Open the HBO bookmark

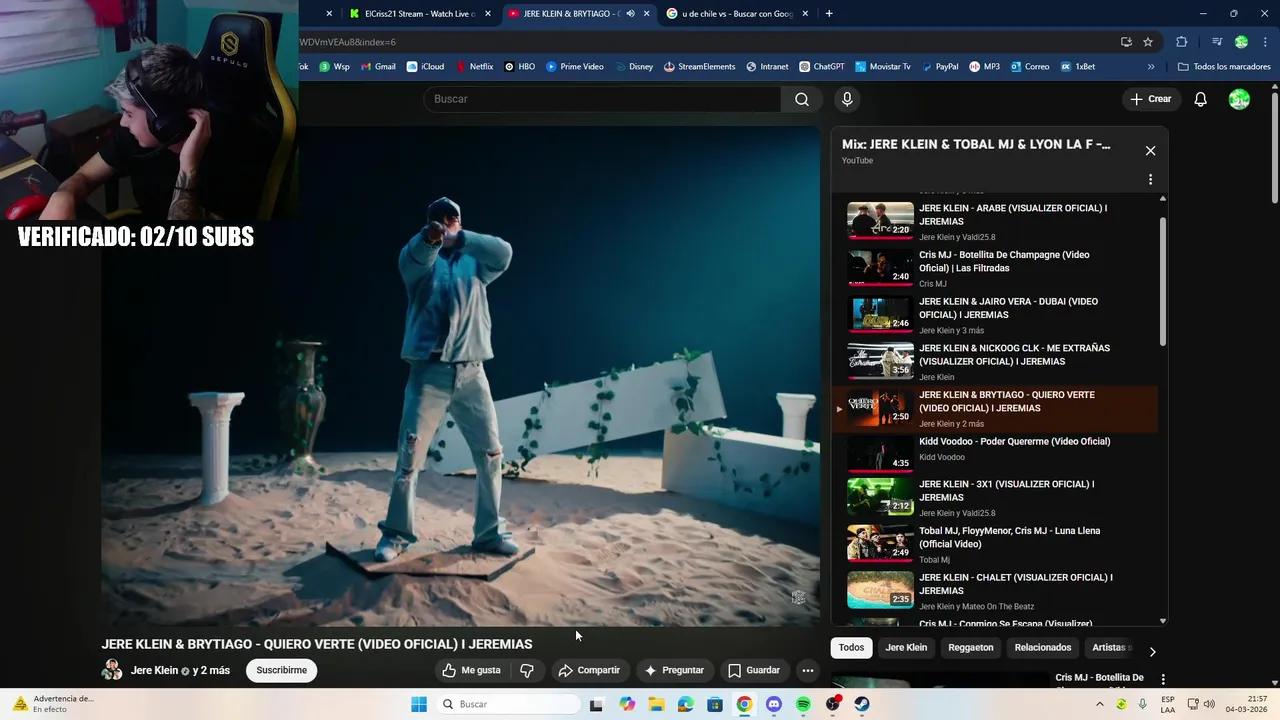coord(519,67)
